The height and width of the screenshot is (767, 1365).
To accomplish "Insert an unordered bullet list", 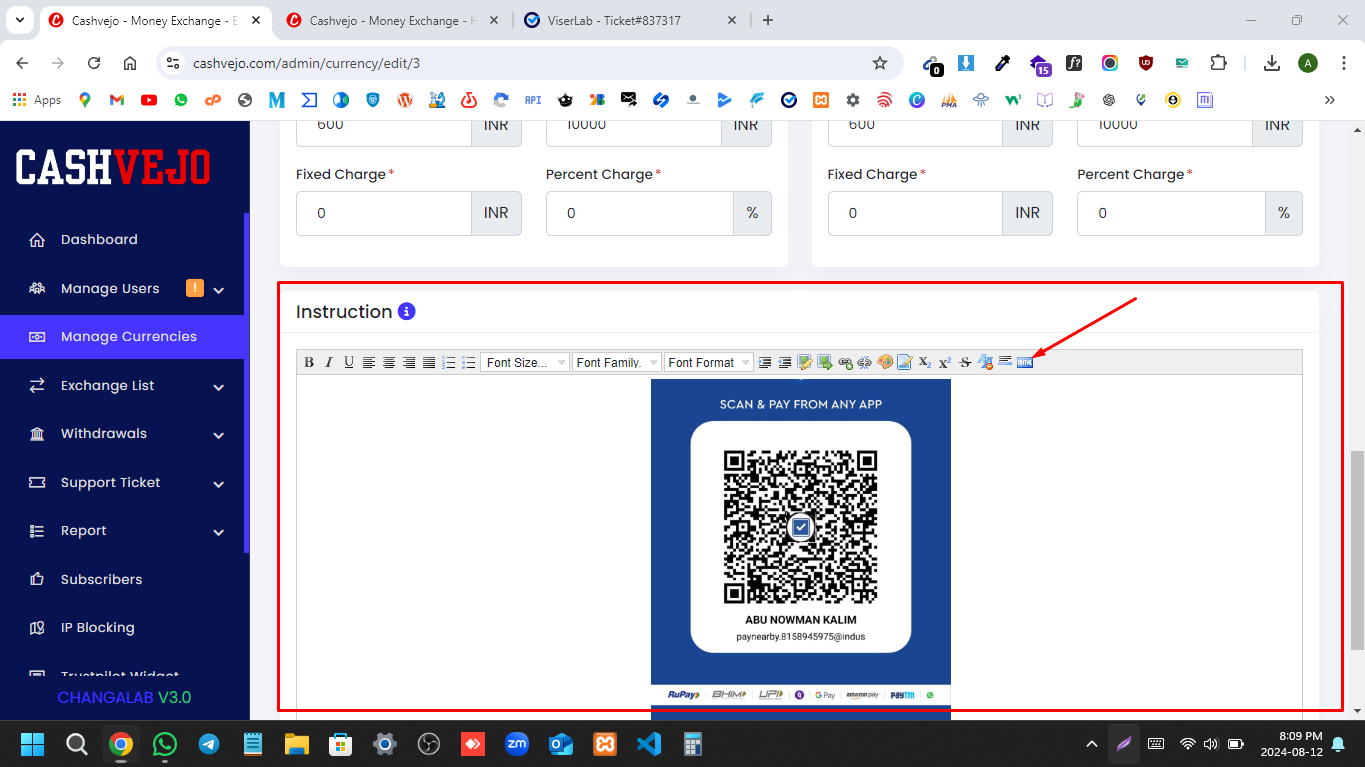I will [469, 362].
